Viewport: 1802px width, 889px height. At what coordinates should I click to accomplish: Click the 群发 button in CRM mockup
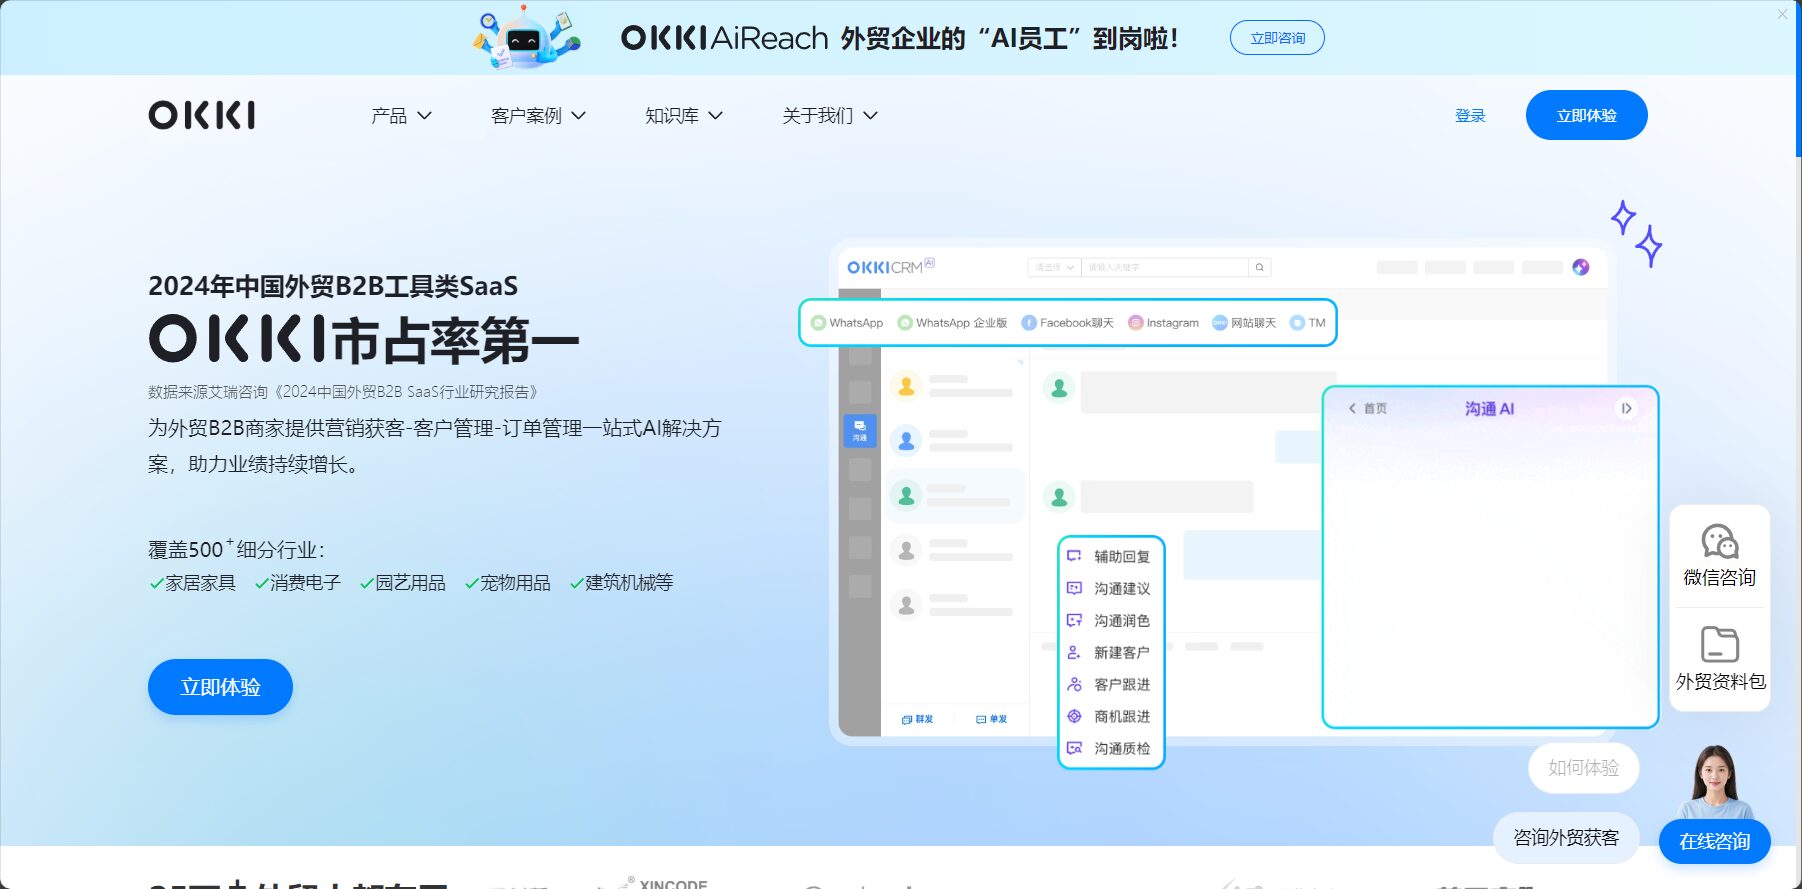[917, 719]
